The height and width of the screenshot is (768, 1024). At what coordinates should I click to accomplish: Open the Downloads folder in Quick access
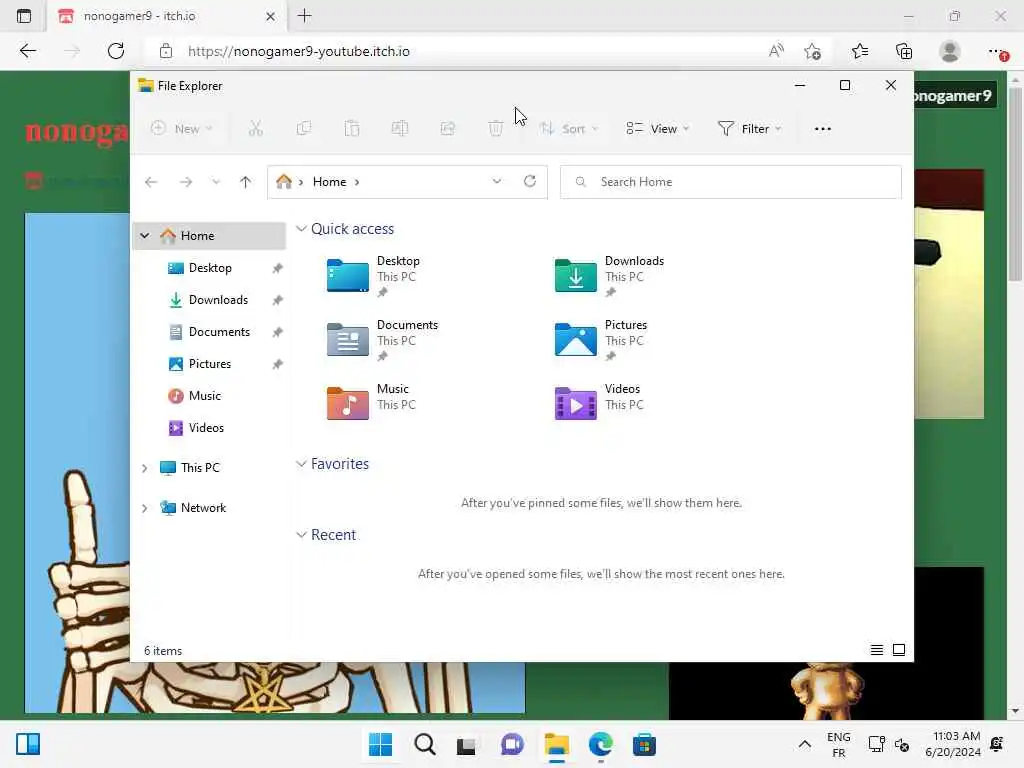pyautogui.click(x=610, y=276)
